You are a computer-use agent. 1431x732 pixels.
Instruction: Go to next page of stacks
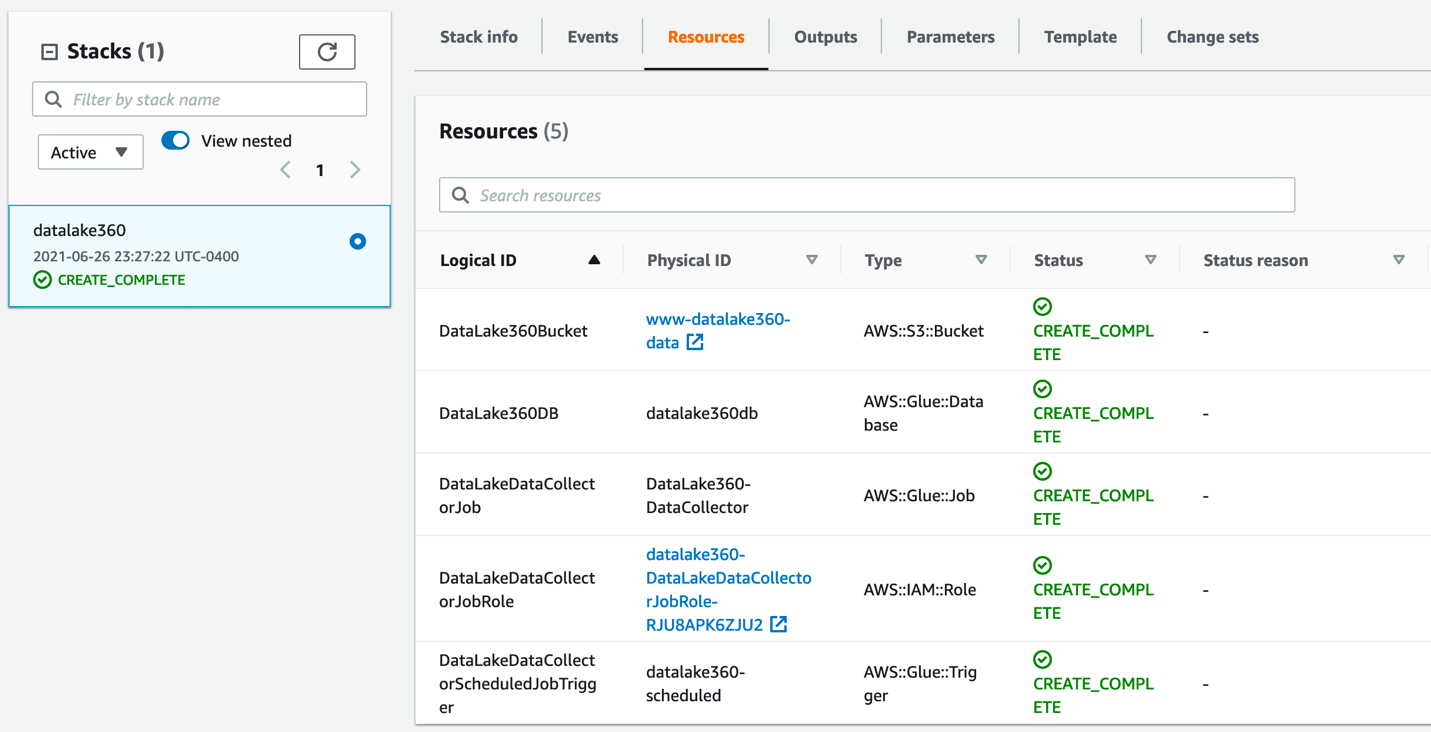point(355,170)
